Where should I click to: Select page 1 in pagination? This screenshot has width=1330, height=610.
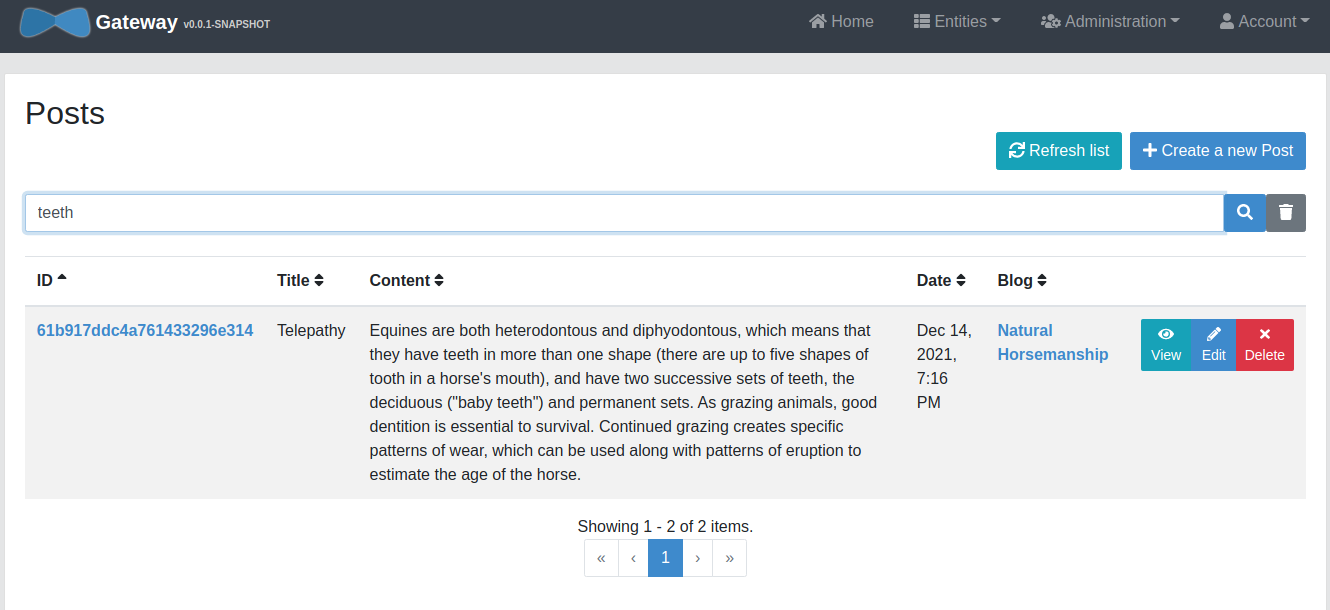pyautogui.click(x=665, y=558)
